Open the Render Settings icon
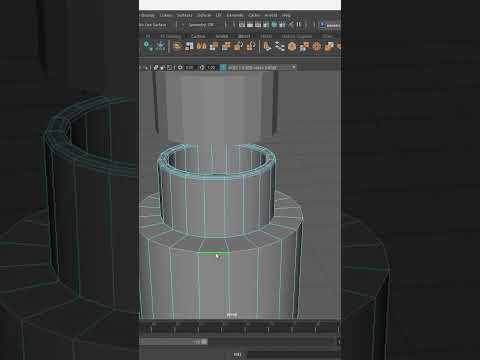Screen dimensions: 480x360 (x=266, y=25)
